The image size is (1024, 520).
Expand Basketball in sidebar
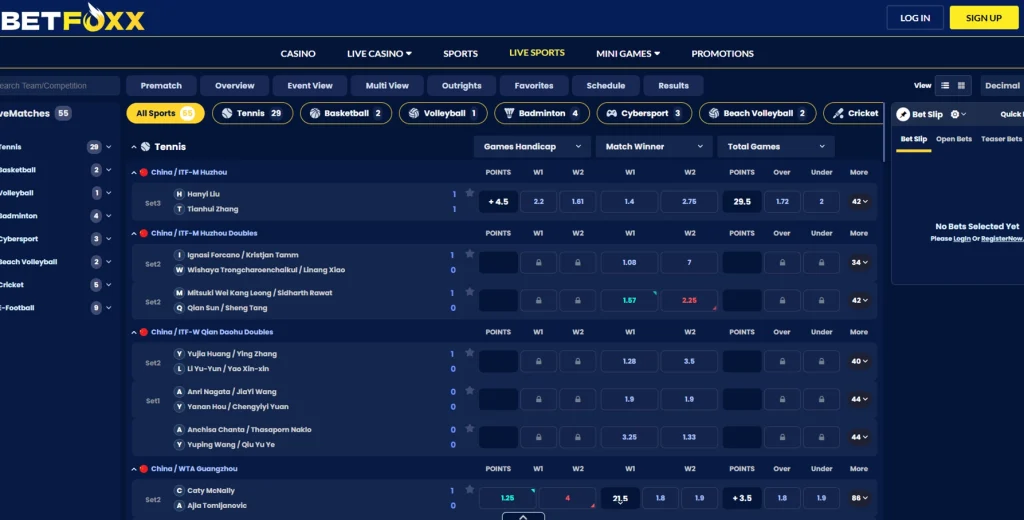coord(108,170)
